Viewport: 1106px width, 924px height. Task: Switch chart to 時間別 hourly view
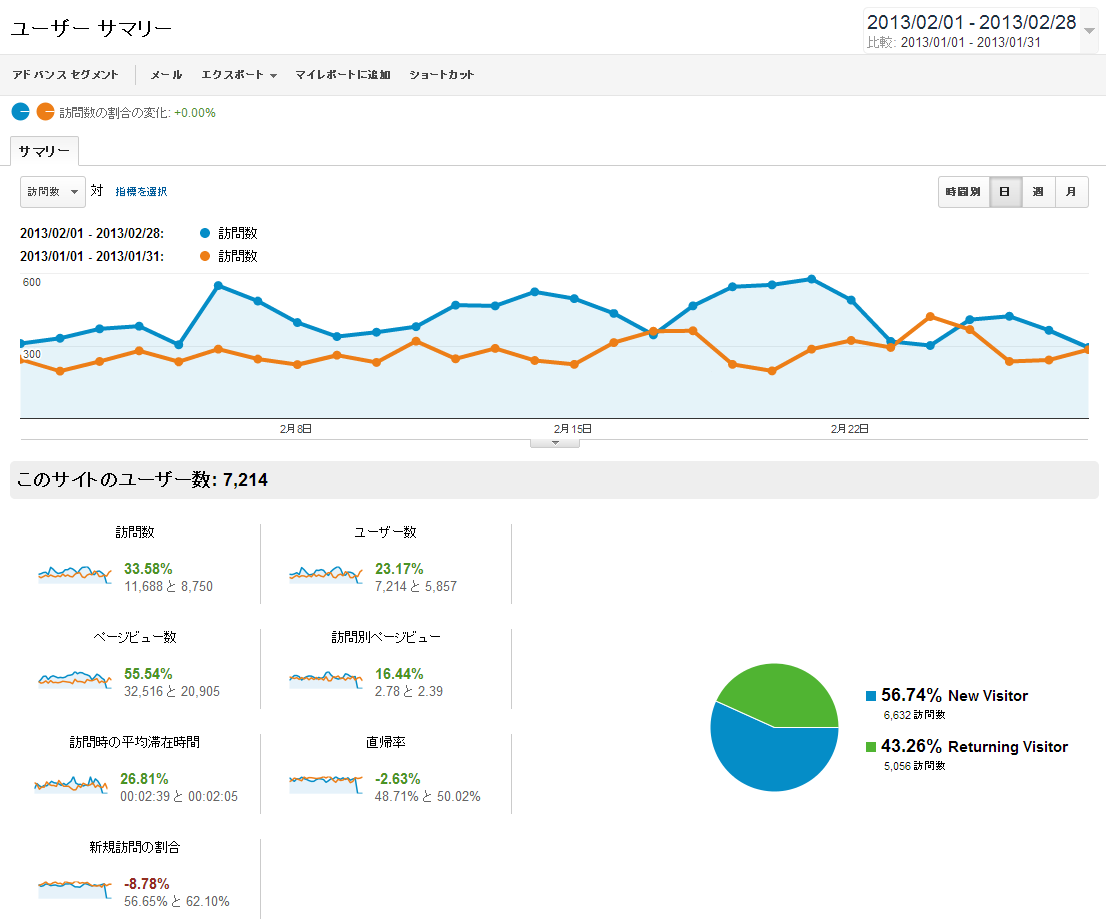(963, 192)
